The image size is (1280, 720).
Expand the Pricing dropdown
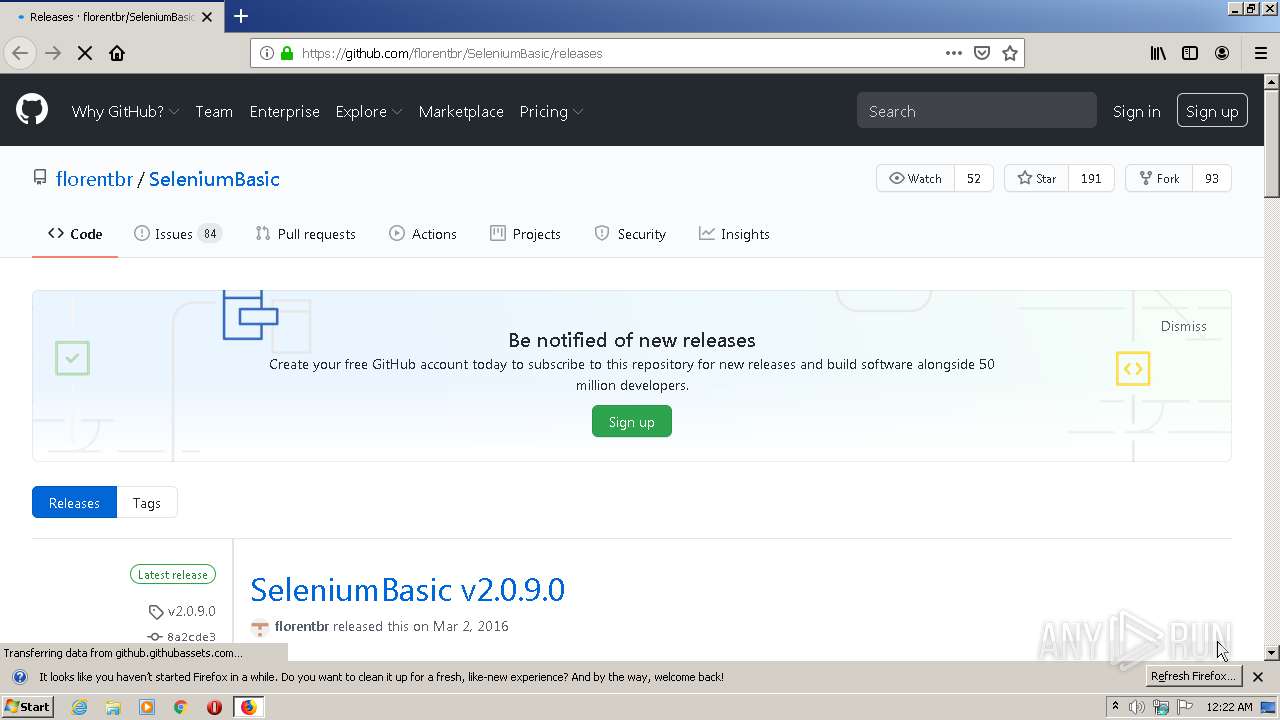click(551, 111)
